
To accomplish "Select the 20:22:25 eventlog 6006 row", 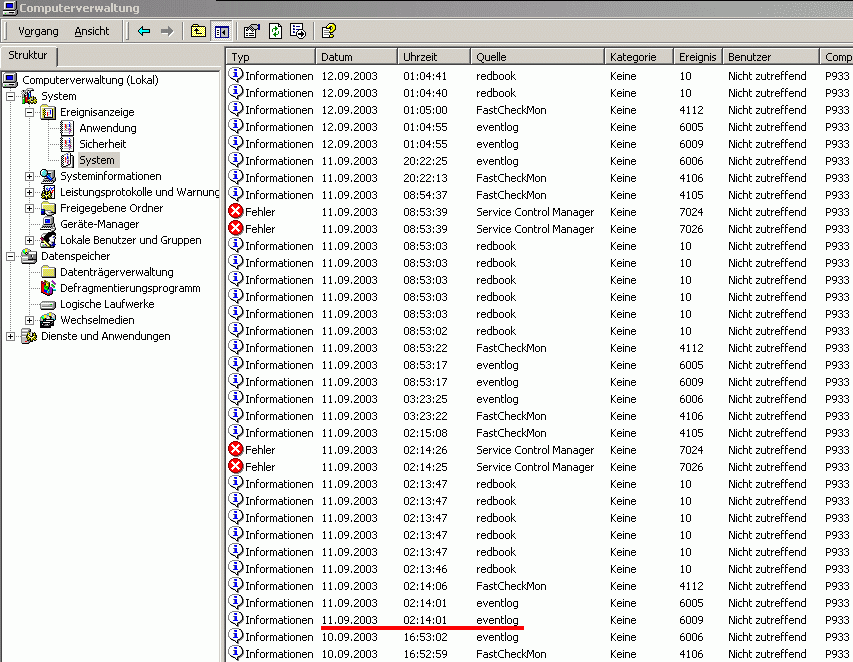I will tap(540, 161).
